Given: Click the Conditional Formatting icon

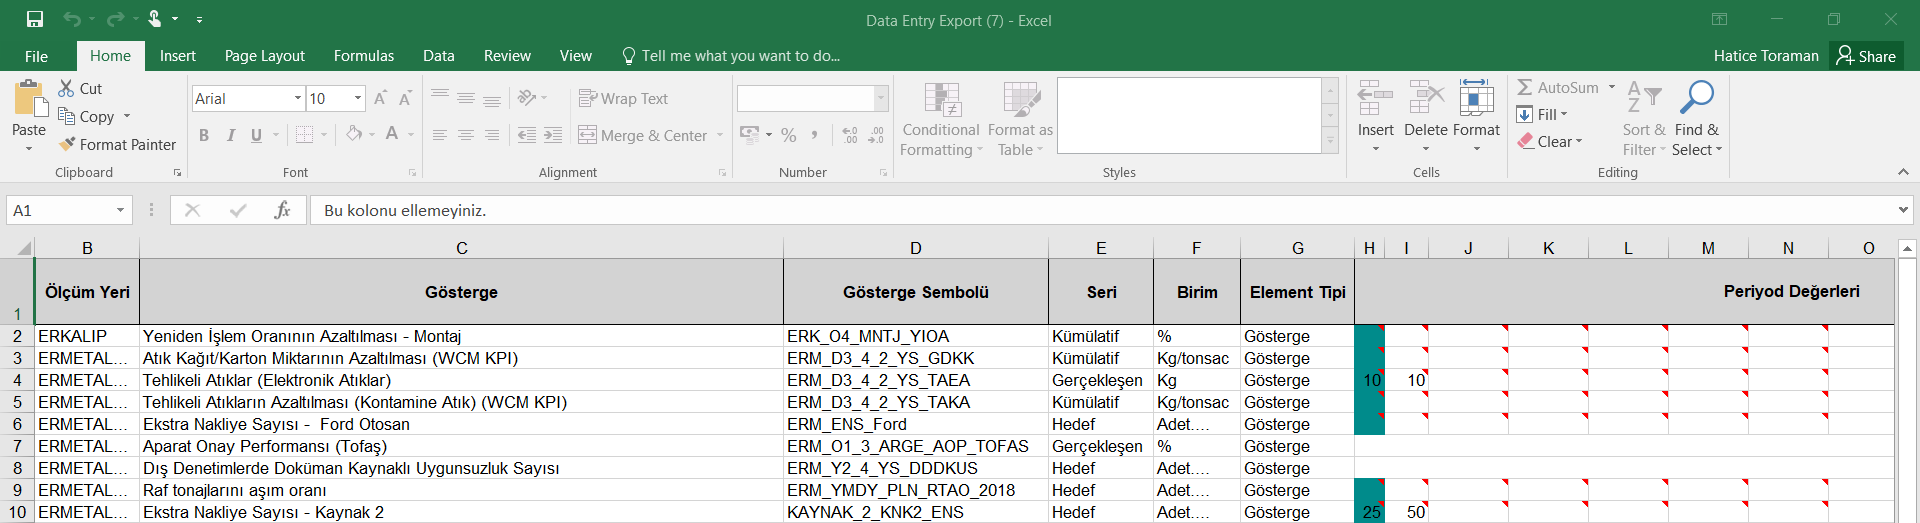Looking at the screenshot, I should coord(941,100).
